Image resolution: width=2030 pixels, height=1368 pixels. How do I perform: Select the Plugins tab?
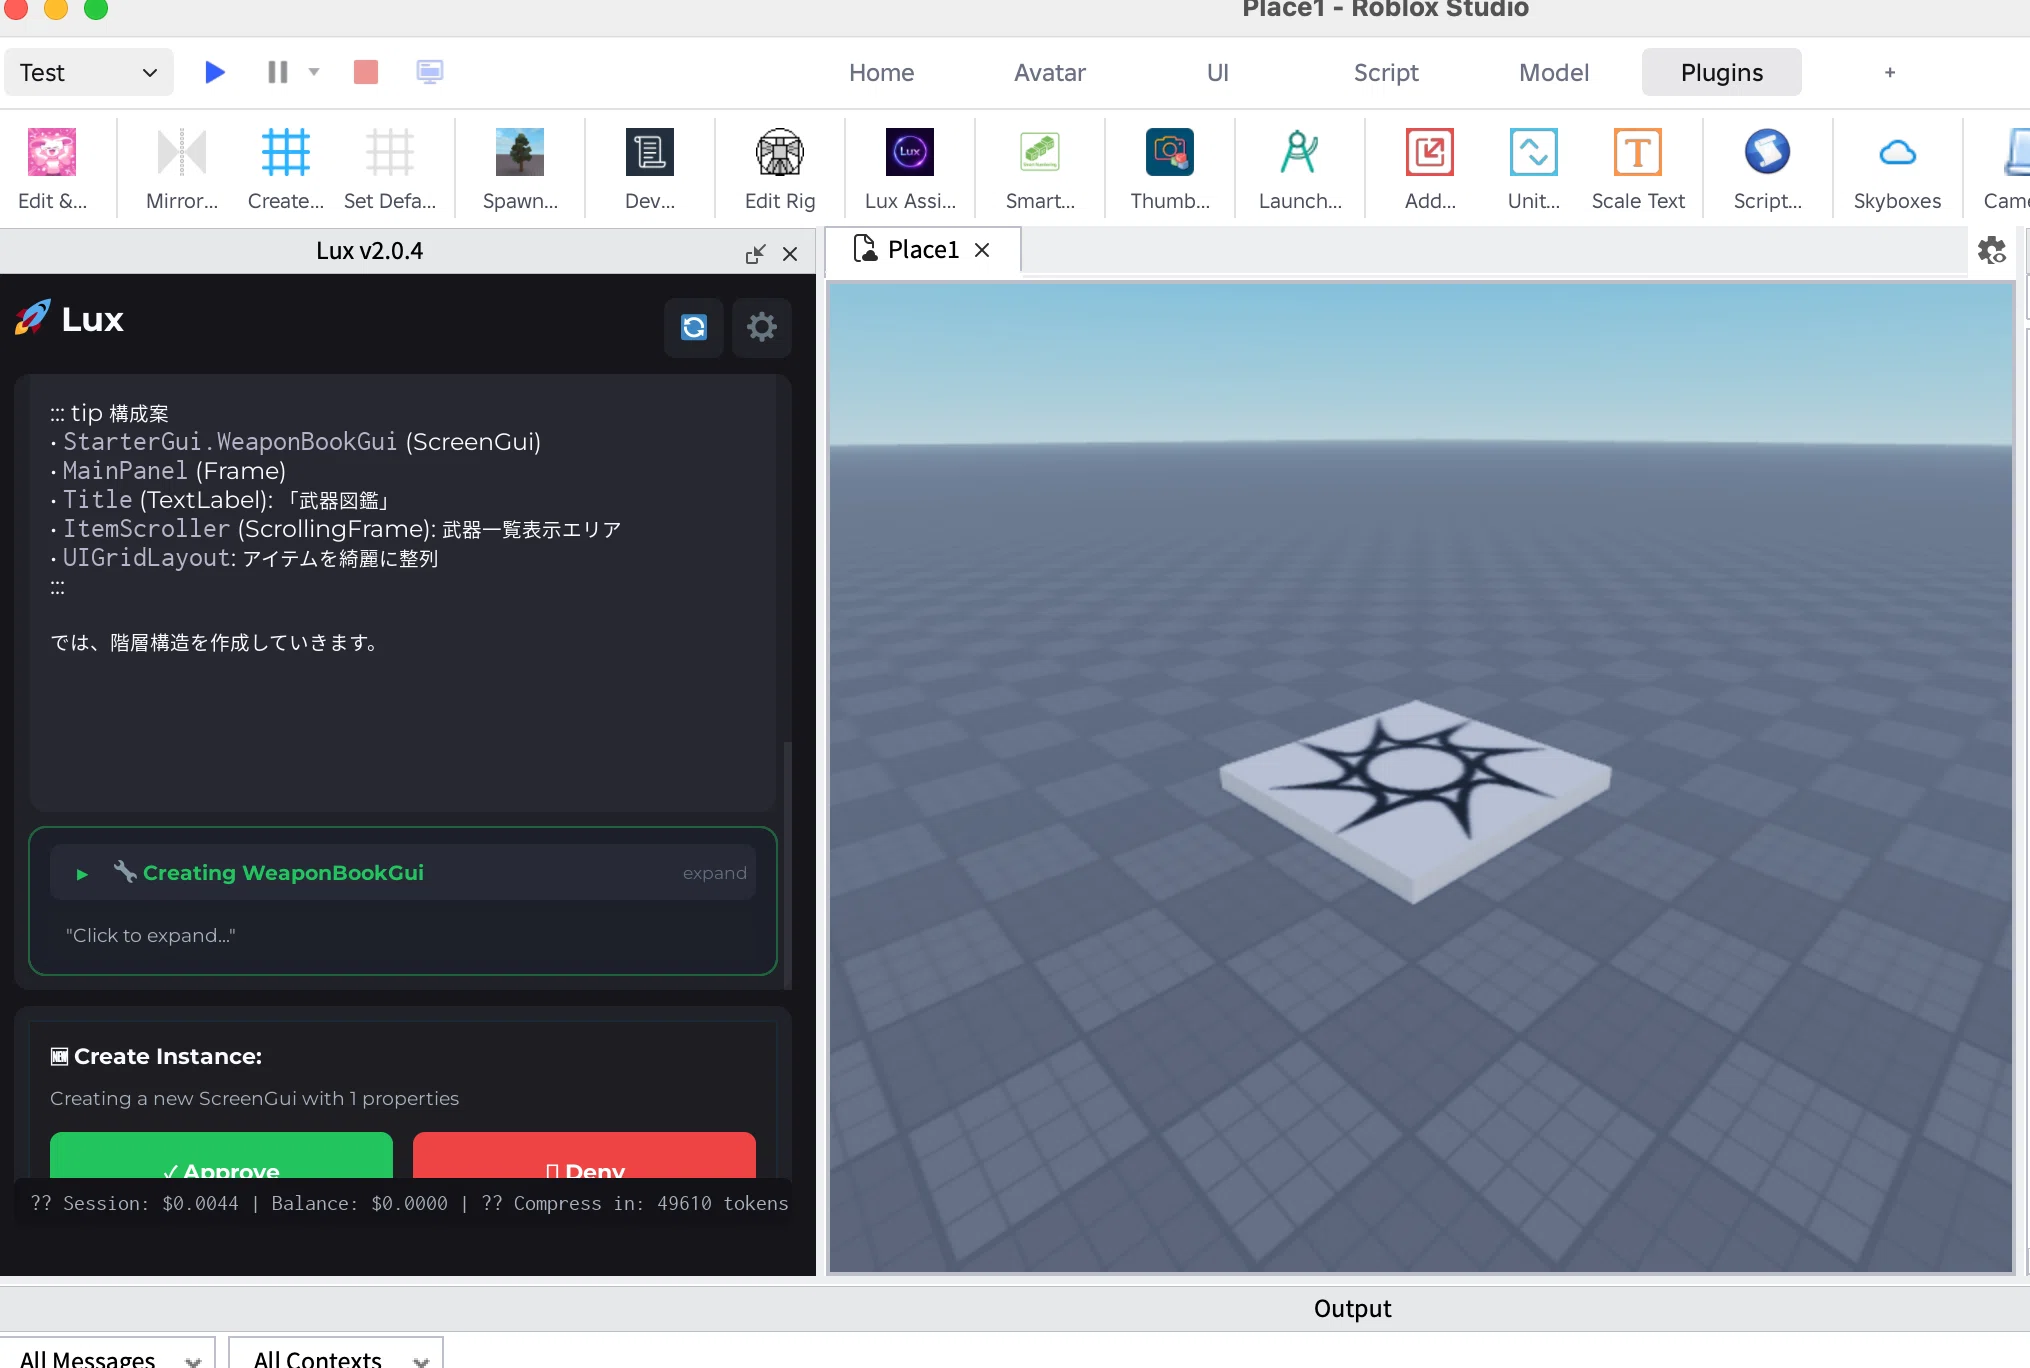pyautogui.click(x=1721, y=72)
